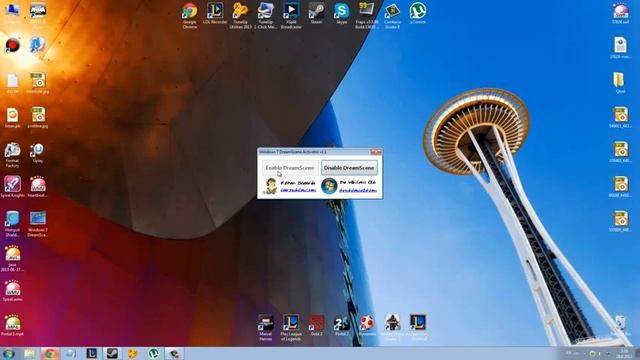The height and width of the screenshot is (360, 640).
Task: Open Windows Explorer from the taskbar
Action: [29, 353]
